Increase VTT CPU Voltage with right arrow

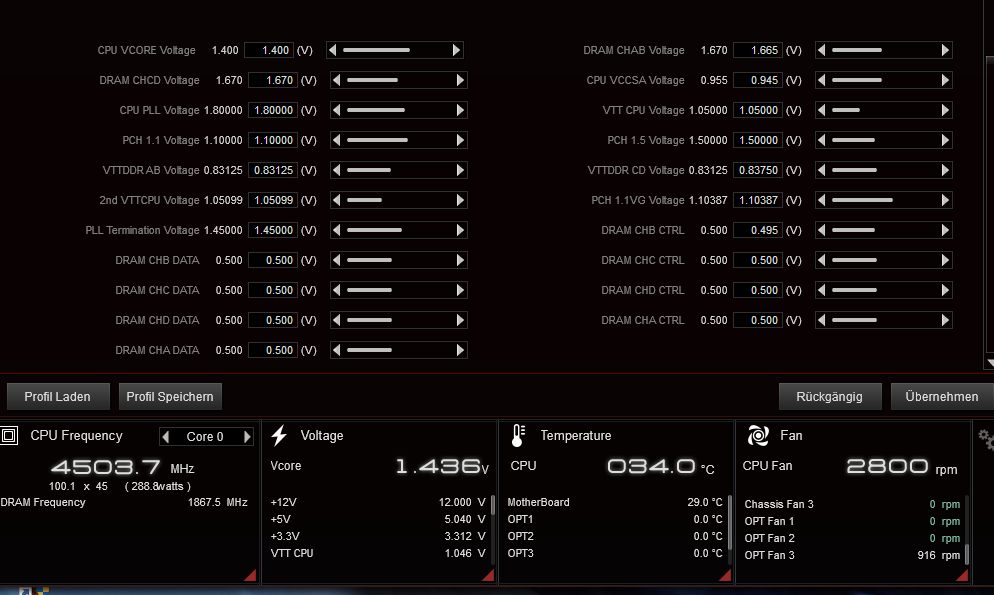pyautogui.click(x=945, y=110)
